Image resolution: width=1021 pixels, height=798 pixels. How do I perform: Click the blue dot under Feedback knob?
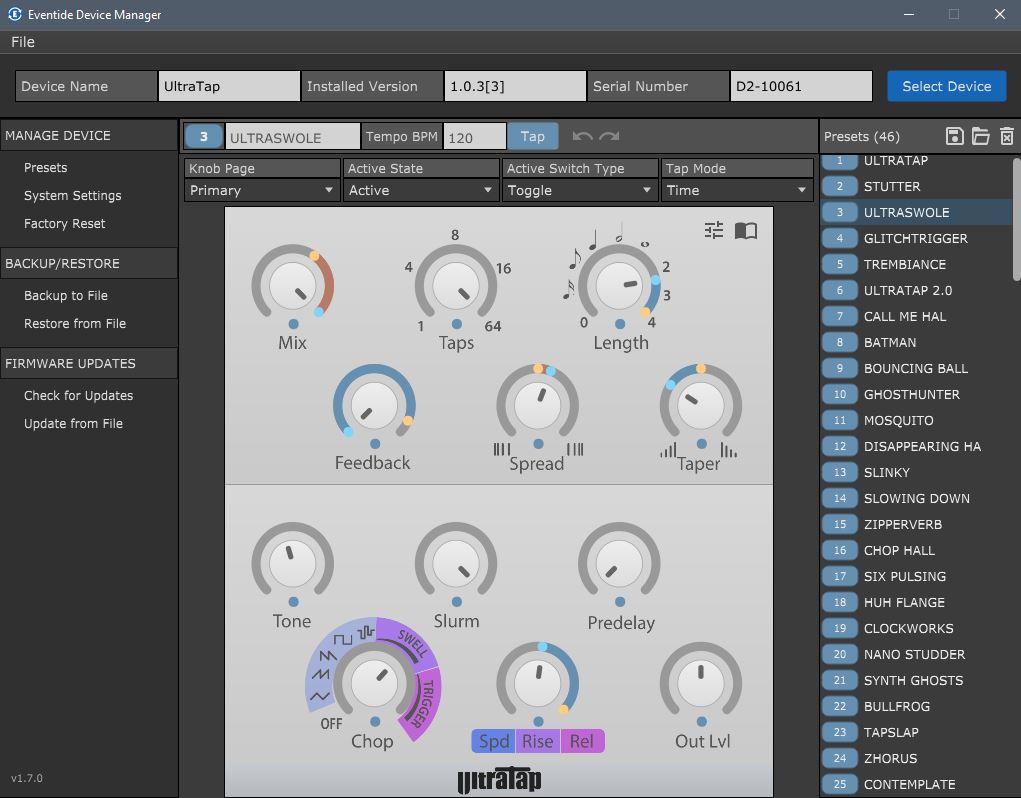point(375,444)
